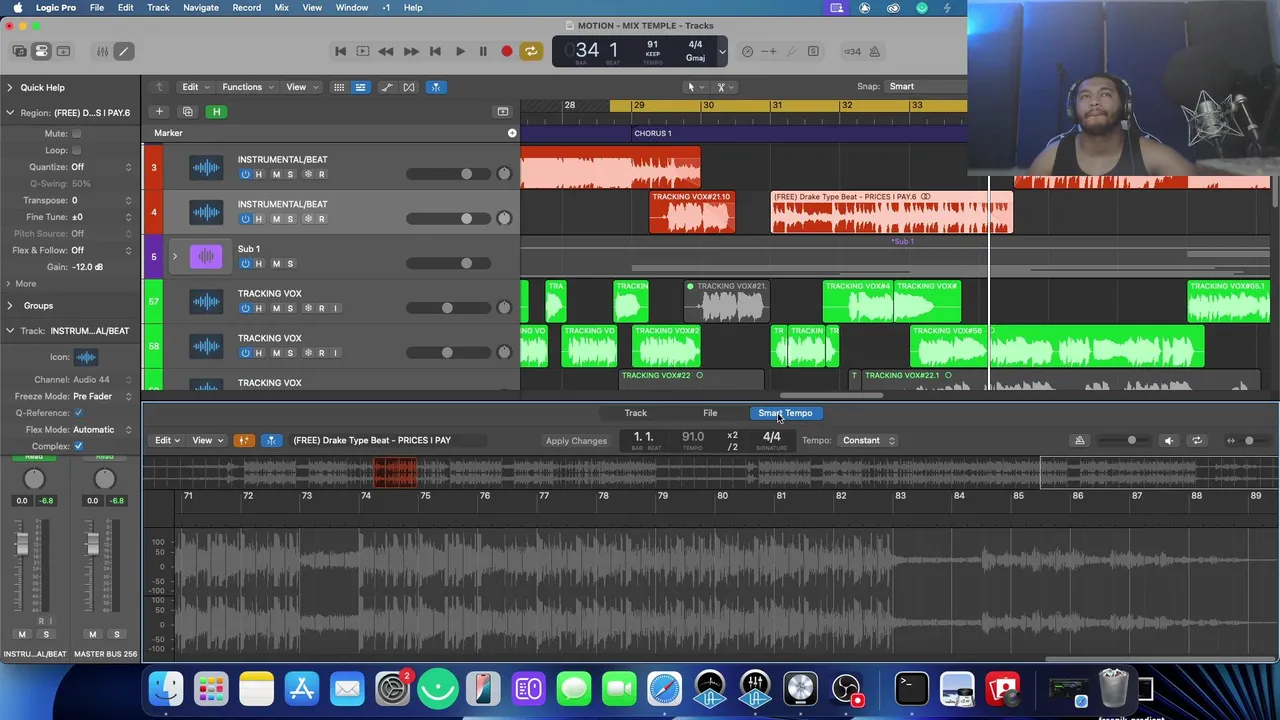Collapse the Region inspector section
Image resolution: width=1280 pixels, height=720 pixels.
9,112
